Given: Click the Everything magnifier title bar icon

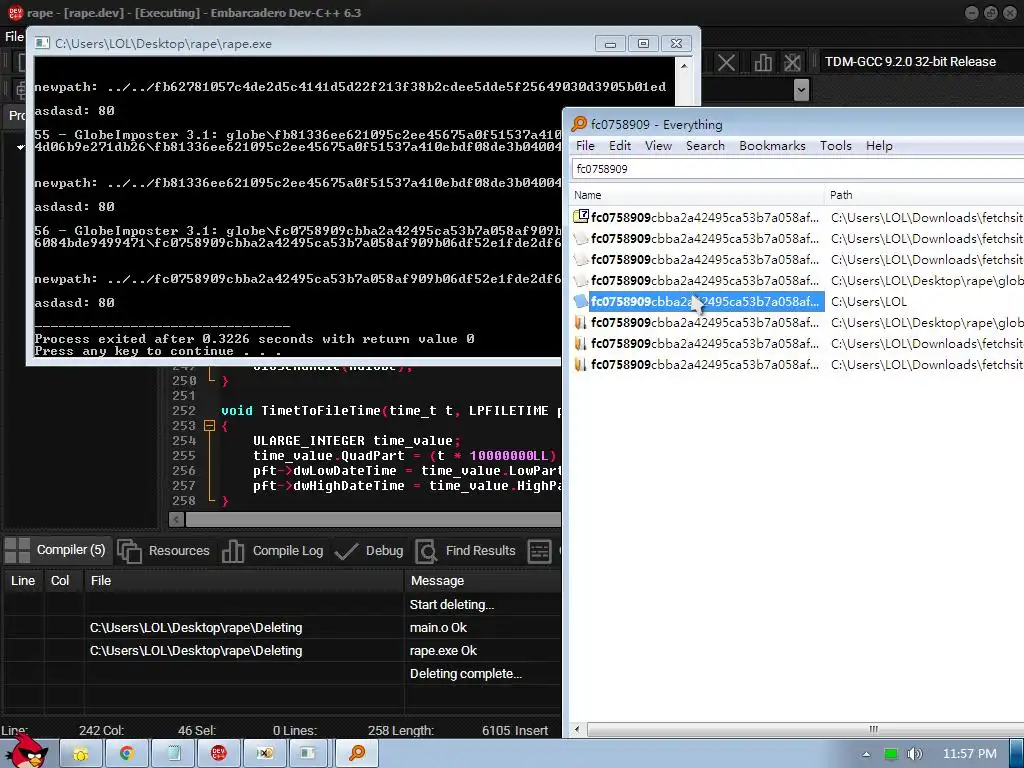Looking at the screenshot, I should tap(579, 124).
